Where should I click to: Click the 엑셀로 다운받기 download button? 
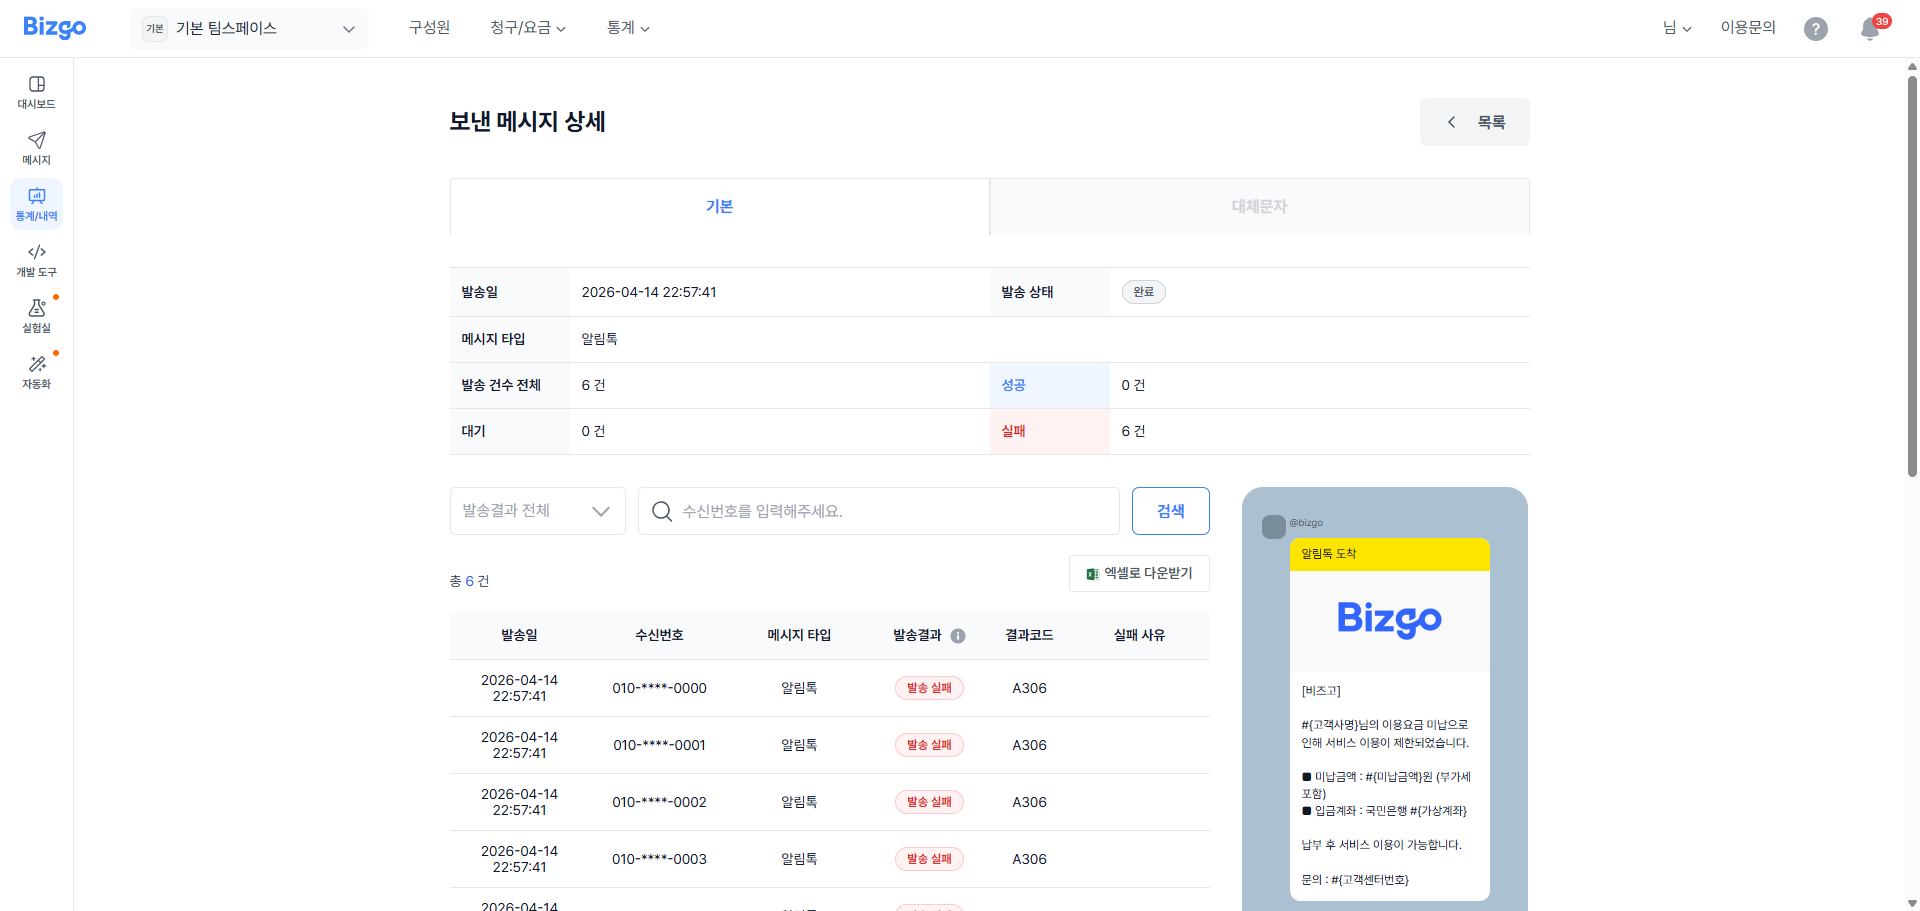(1139, 573)
